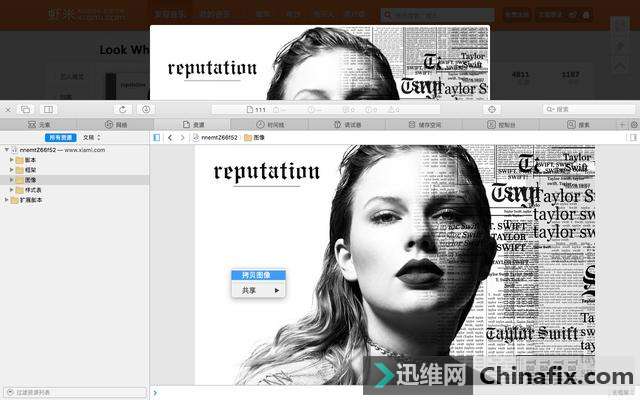Switch to the 元素 tab
The image size is (640, 400).
click(39, 124)
